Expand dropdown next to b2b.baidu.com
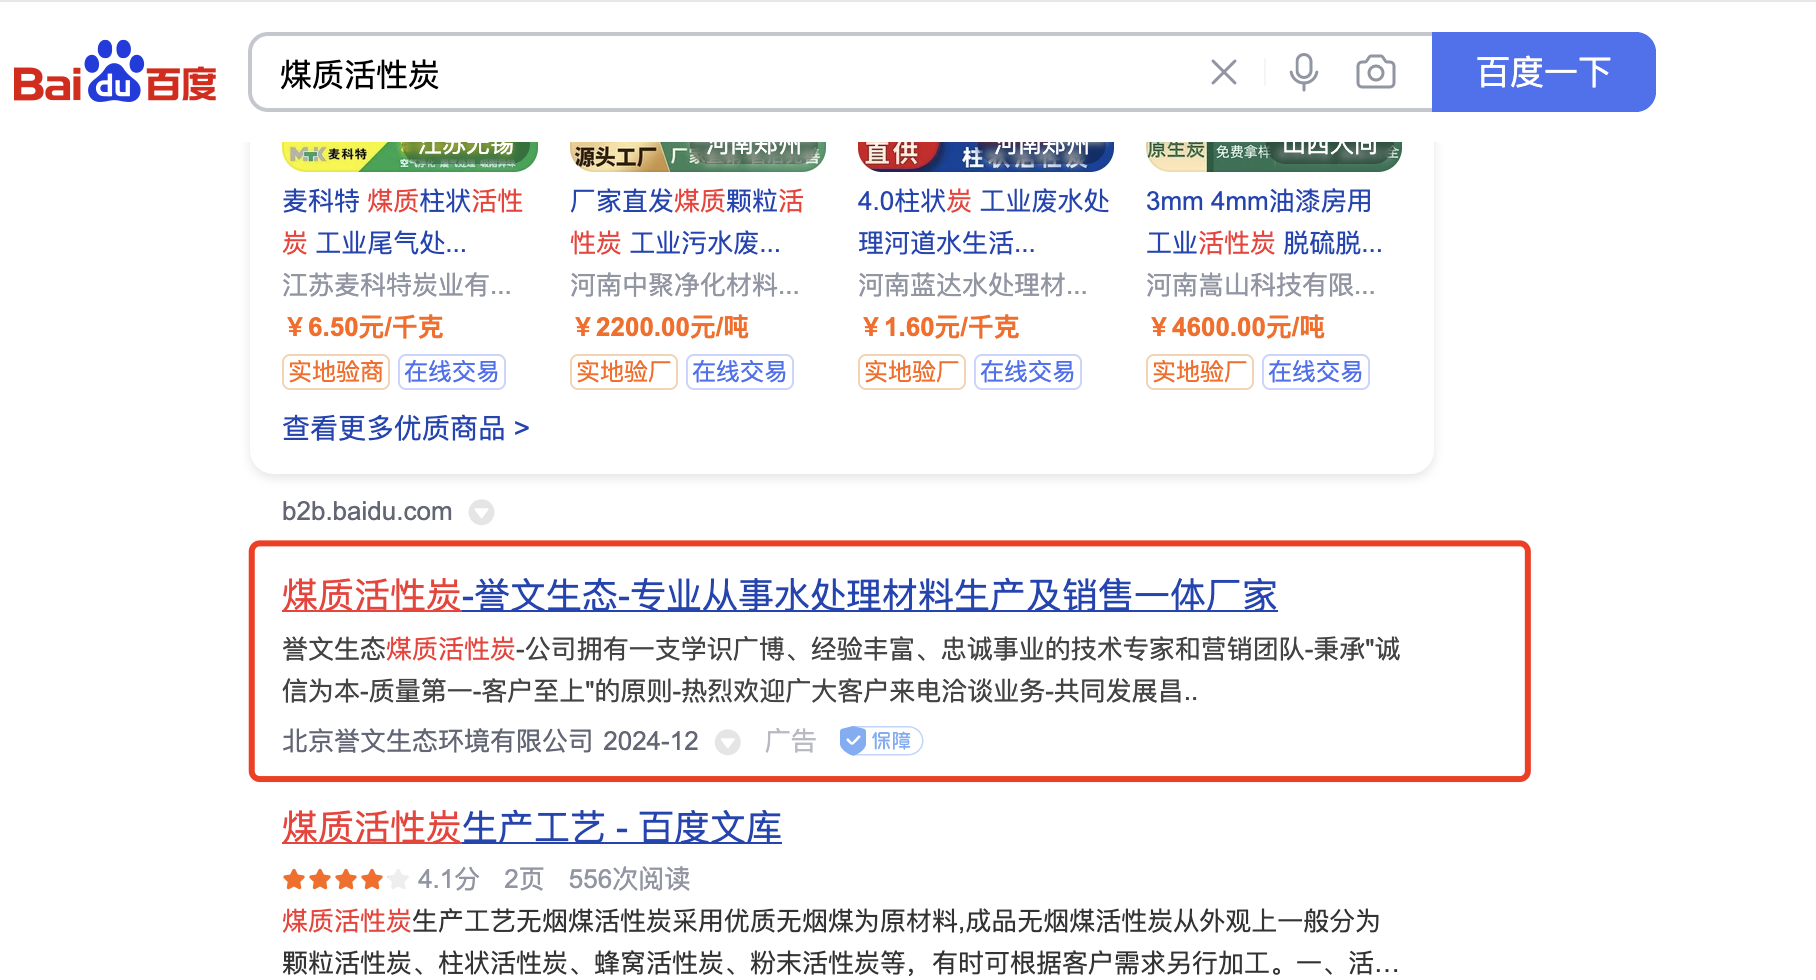The width and height of the screenshot is (1816, 980). [482, 512]
